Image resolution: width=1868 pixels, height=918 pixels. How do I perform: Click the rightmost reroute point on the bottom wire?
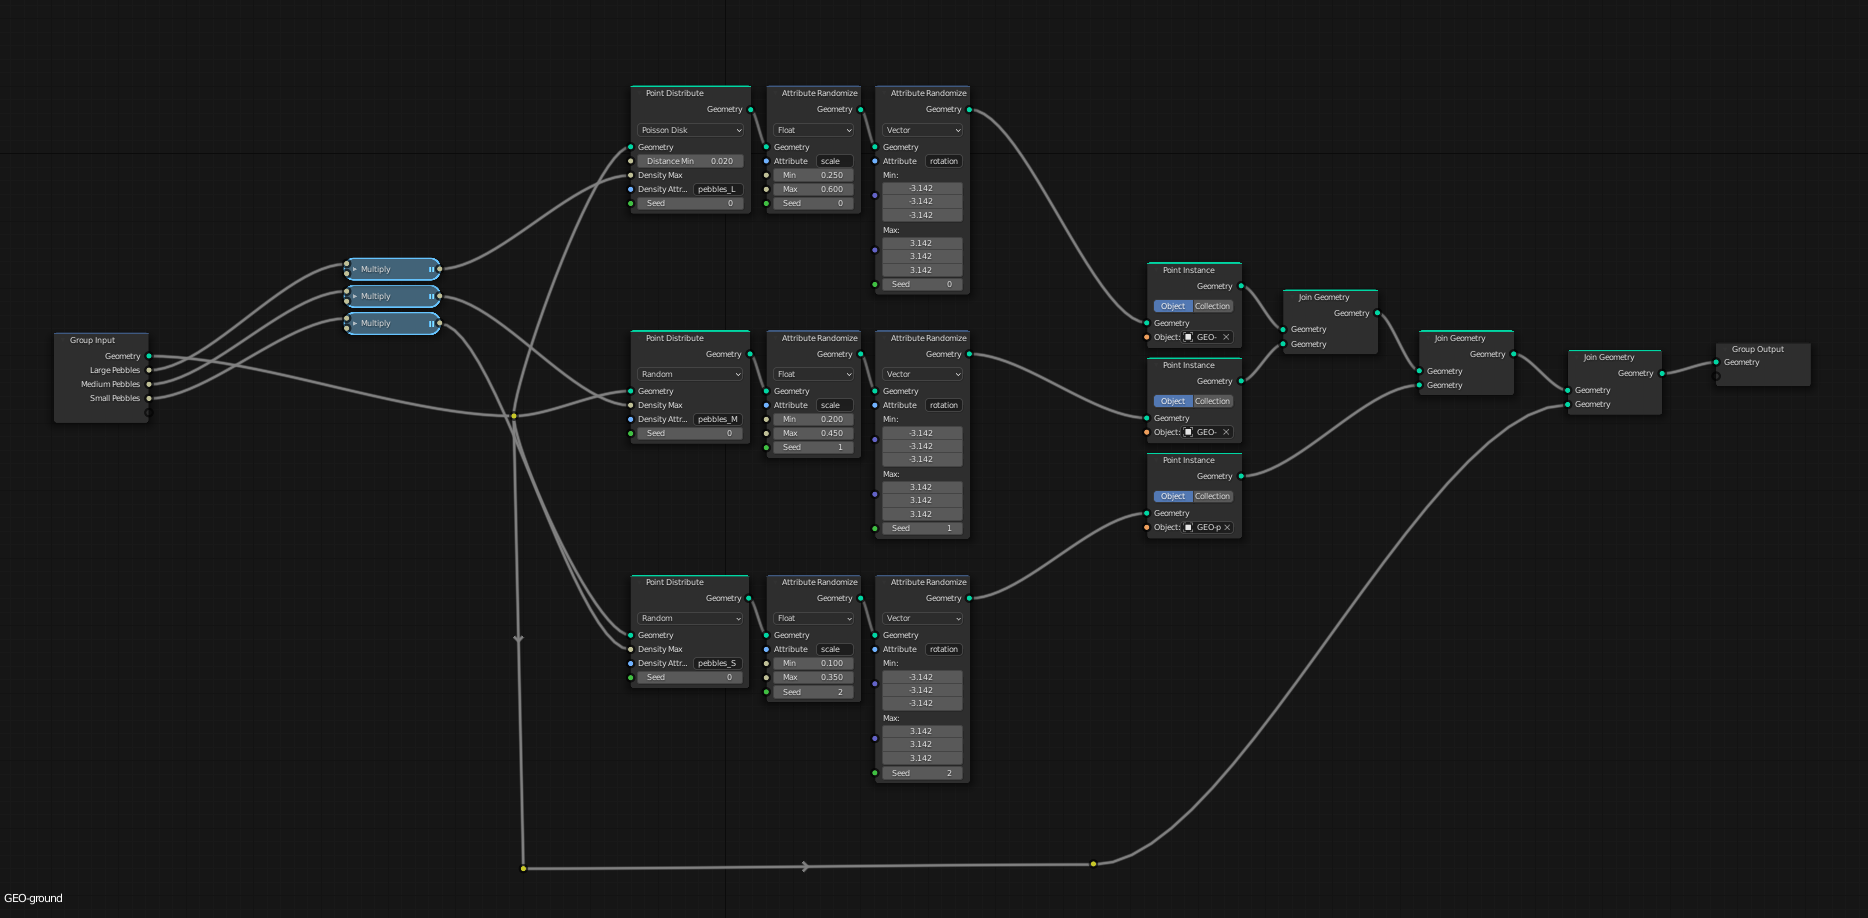tap(1093, 864)
